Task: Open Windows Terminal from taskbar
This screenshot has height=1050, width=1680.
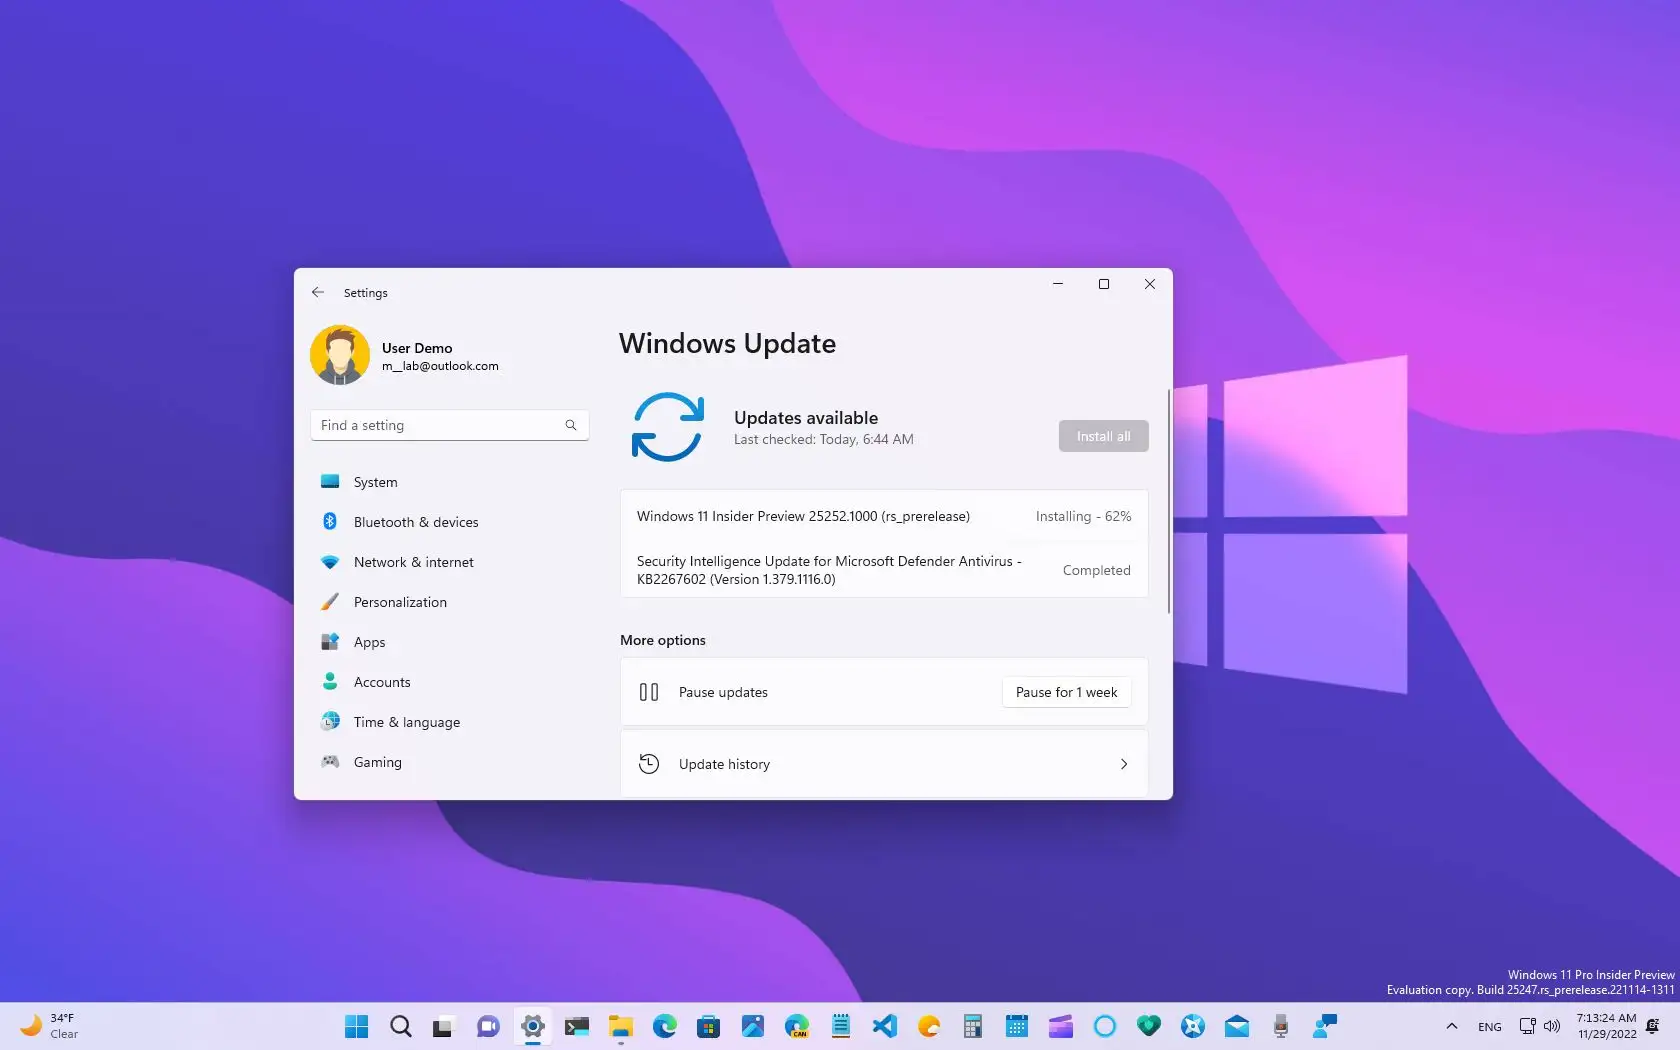Action: click(577, 1026)
